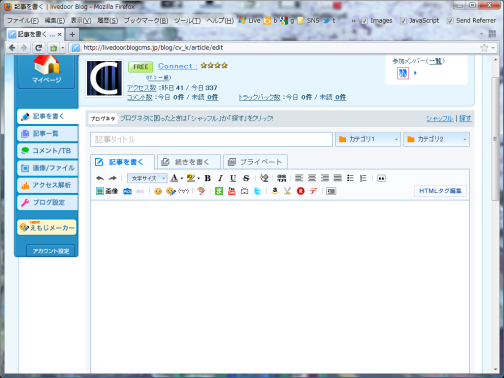The image size is (504, 378).
Task: Open the paint palette icon
Action: coord(201,191)
